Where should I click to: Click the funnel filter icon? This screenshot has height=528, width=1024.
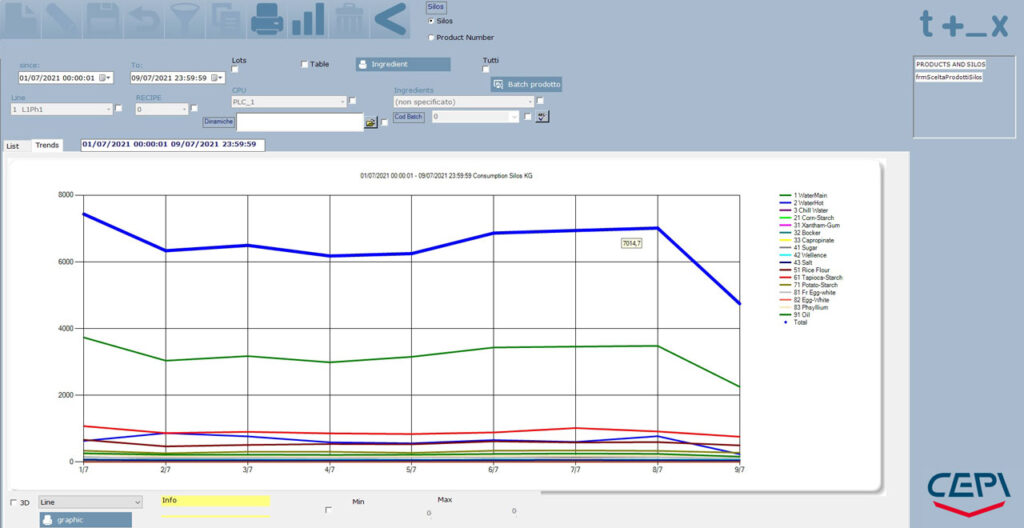(x=183, y=20)
